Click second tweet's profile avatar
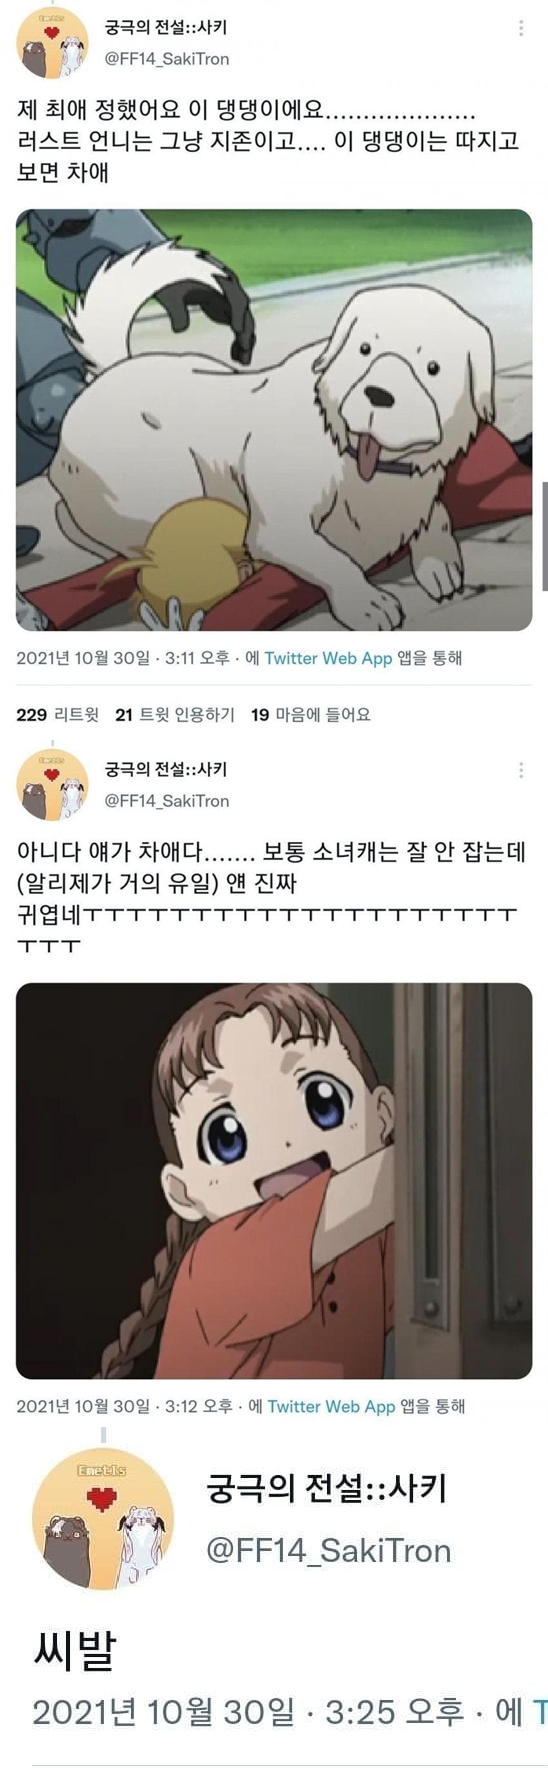This screenshot has width=548, height=1769. pos(52,785)
